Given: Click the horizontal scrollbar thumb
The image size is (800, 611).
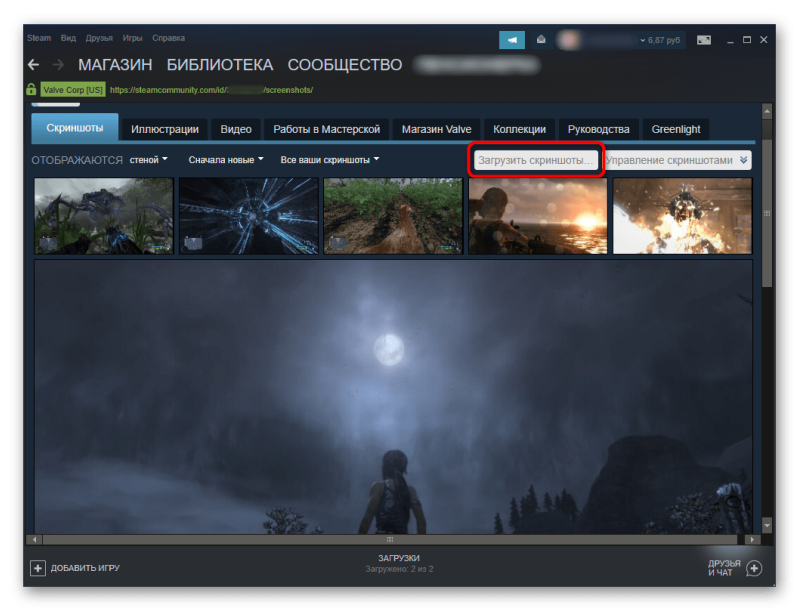Looking at the screenshot, I should click(390, 539).
